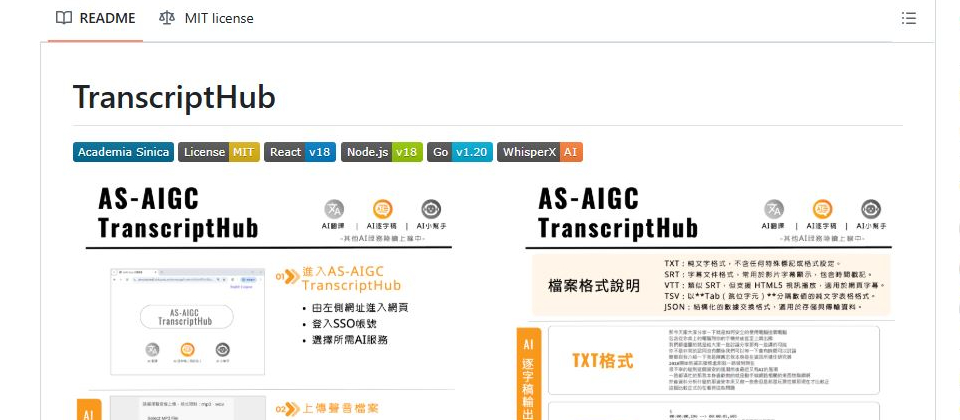960x420 pixels.
Task: Switch to the MIT license tab
Action: (206, 18)
